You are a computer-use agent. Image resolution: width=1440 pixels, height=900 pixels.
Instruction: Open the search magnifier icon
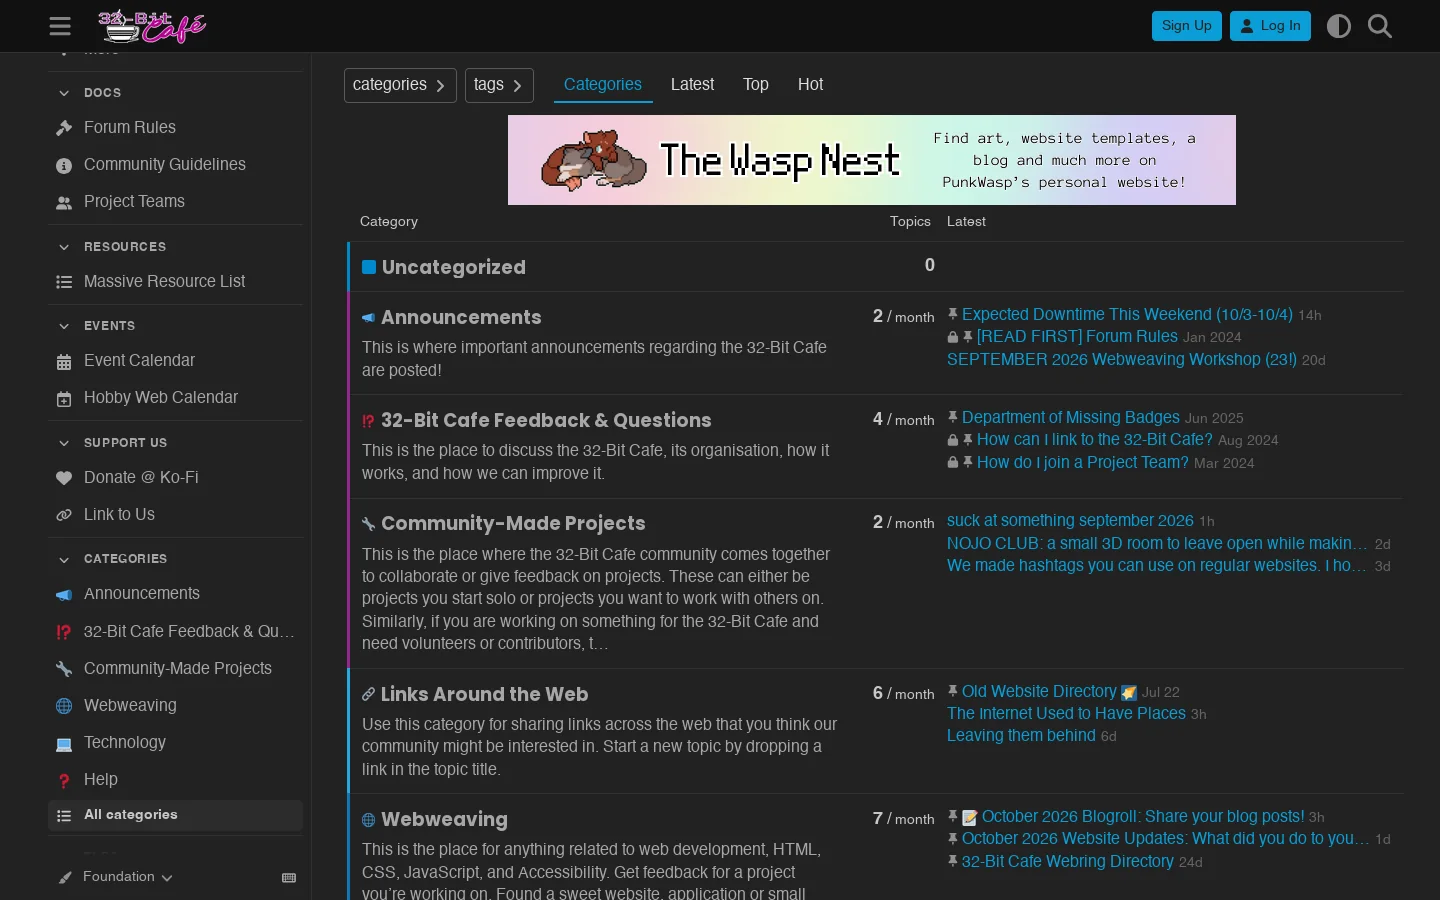click(1380, 26)
